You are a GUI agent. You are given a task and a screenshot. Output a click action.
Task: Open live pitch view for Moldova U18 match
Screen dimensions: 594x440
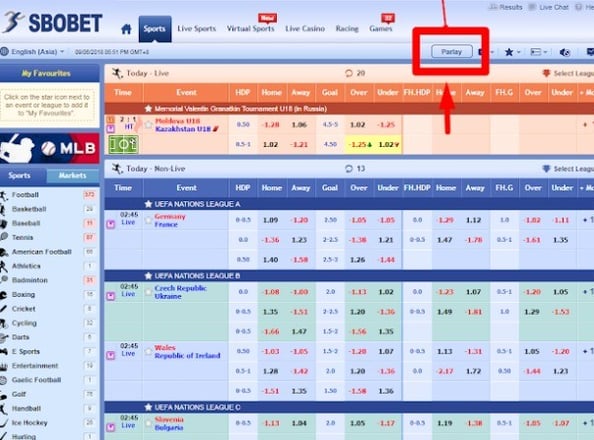(x=123, y=144)
